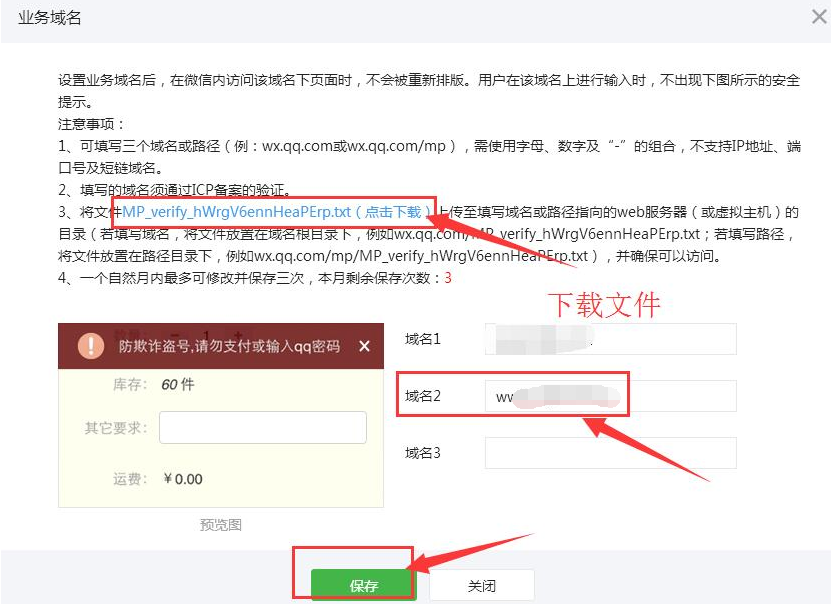This screenshot has width=831, height=604.
Task: Click the 预览图 caption below the preview
Action: click(x=220, y=524)
